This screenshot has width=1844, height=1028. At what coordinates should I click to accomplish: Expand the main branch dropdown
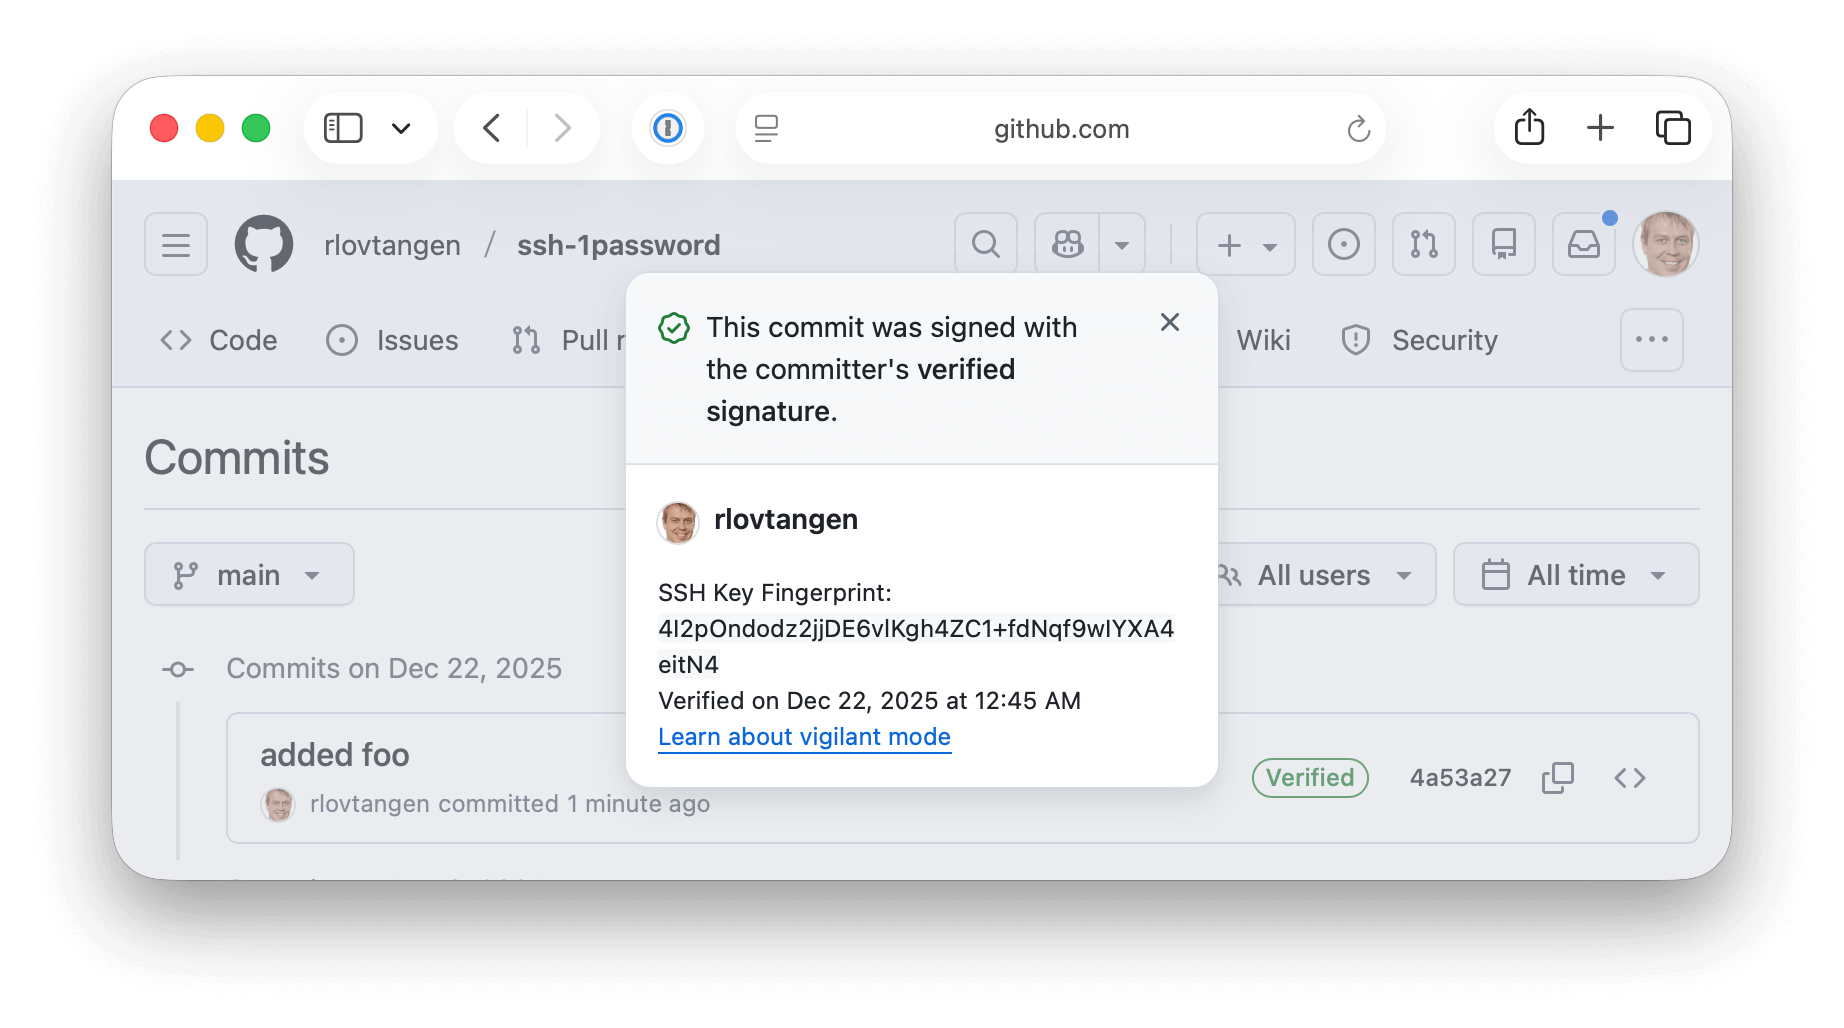pyautogui.click(x=249, y=575)
